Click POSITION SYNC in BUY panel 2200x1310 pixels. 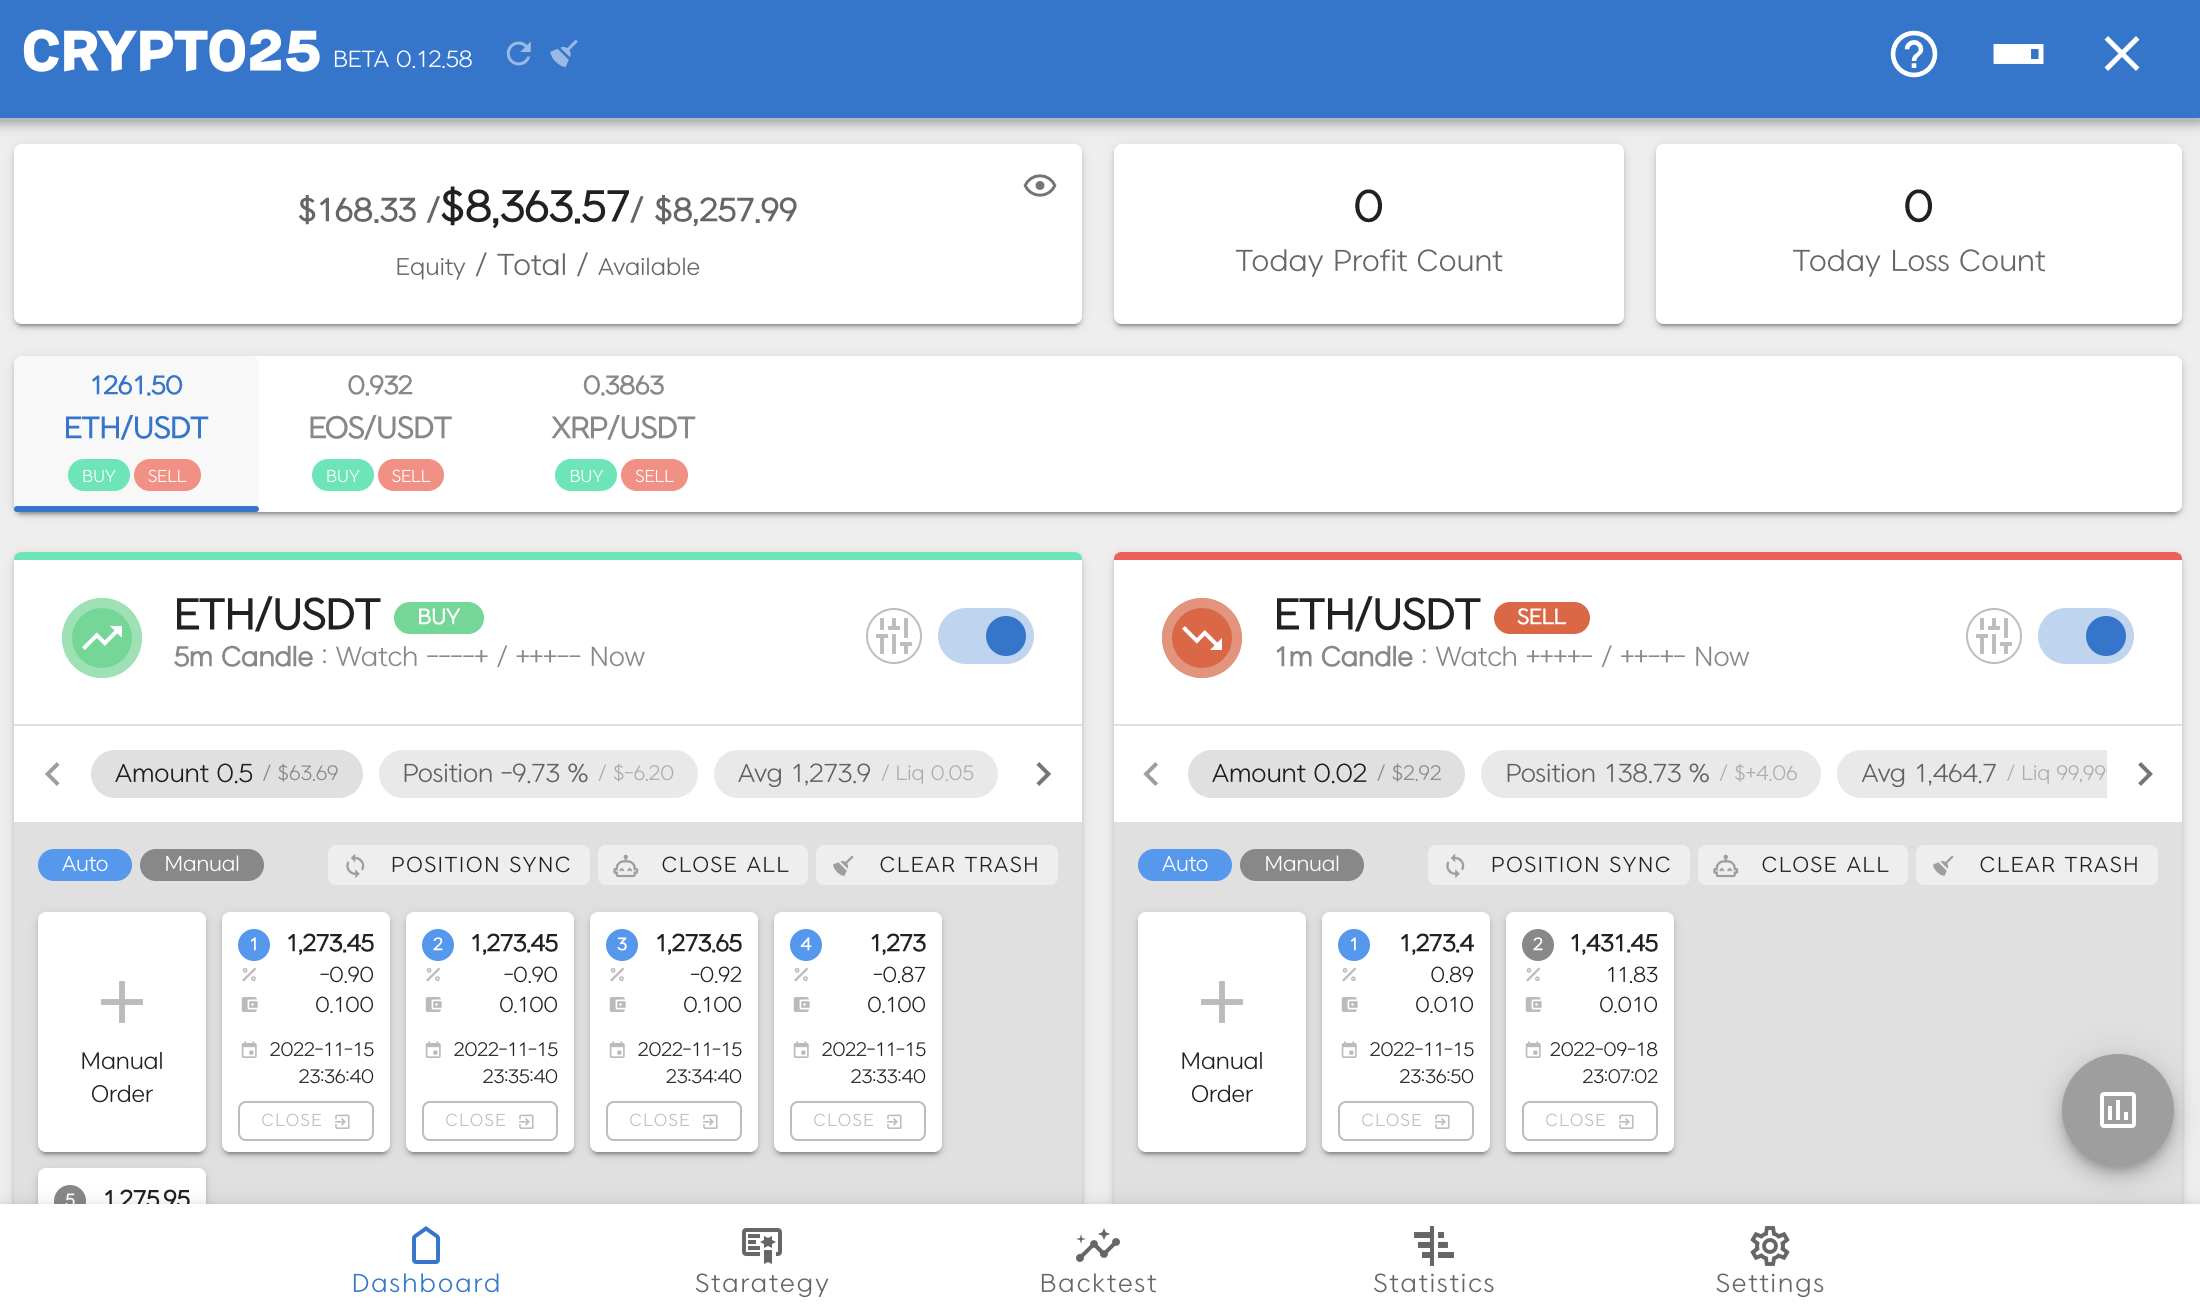(x=459, y=865)
